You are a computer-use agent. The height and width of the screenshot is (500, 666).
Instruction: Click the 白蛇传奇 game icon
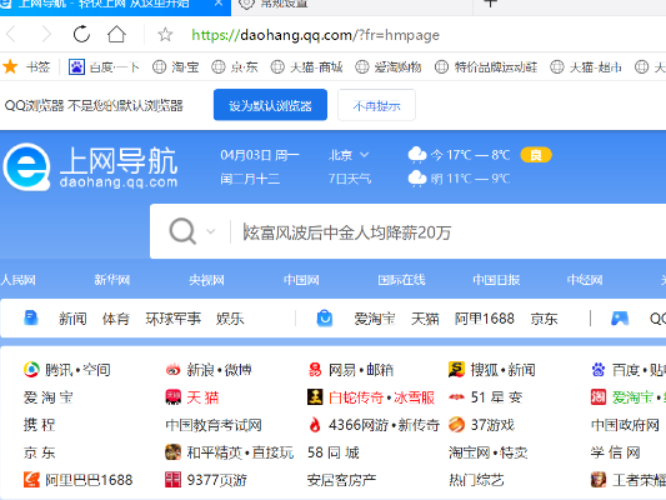pos(315,397)
